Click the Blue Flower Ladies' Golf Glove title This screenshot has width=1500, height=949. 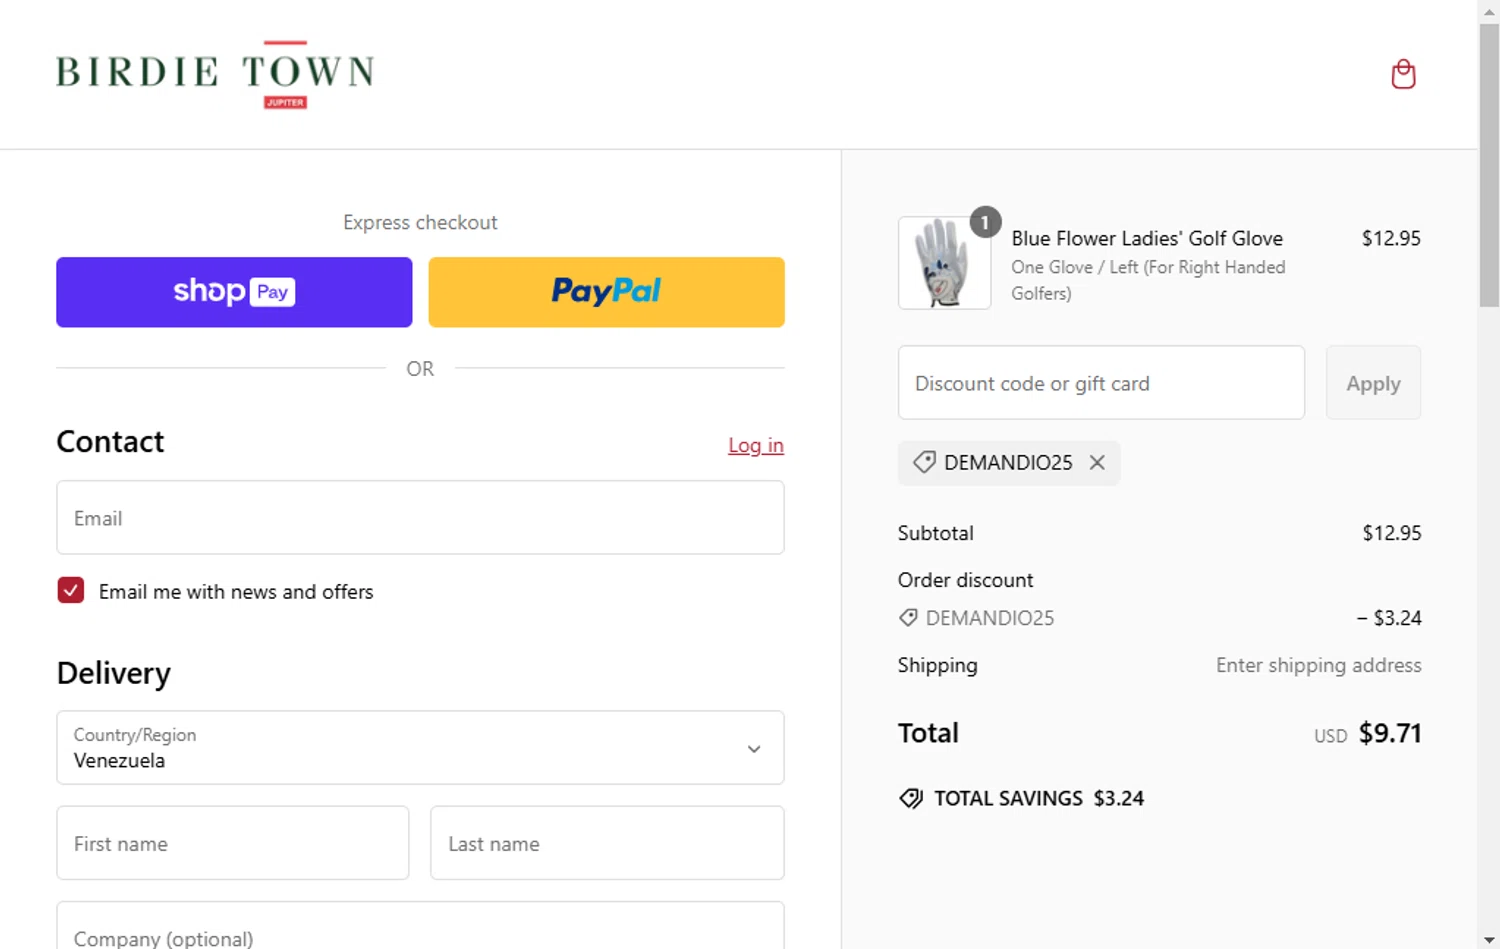coord(1147,238)
